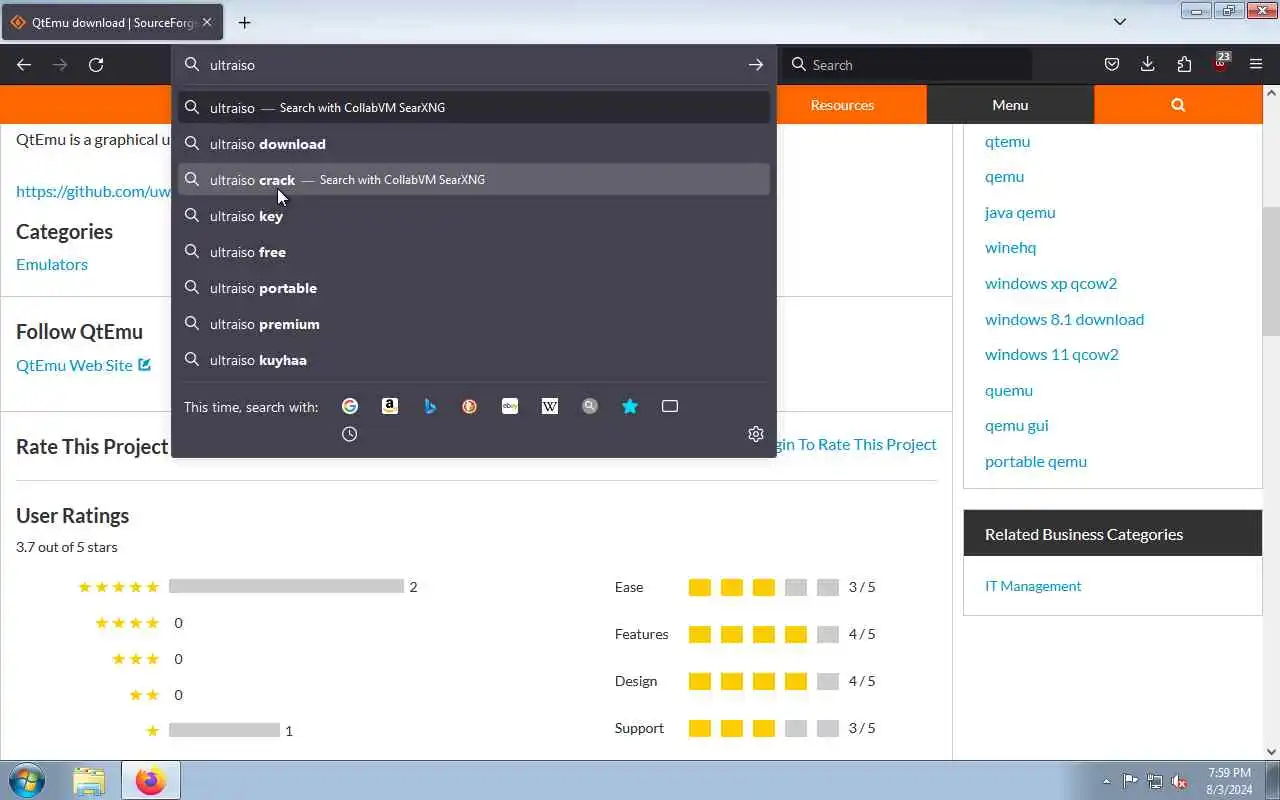Click the five-star rating bar showing 2
This screenshot has width=1280, height=800.
click(286, 586)
